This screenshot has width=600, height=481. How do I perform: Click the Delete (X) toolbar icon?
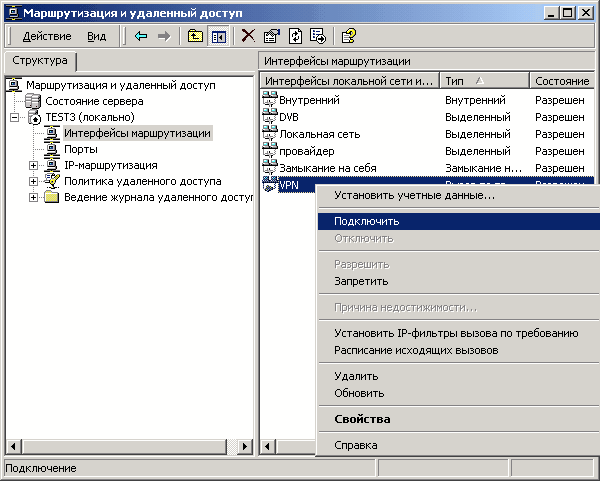[x=248, y=36]
